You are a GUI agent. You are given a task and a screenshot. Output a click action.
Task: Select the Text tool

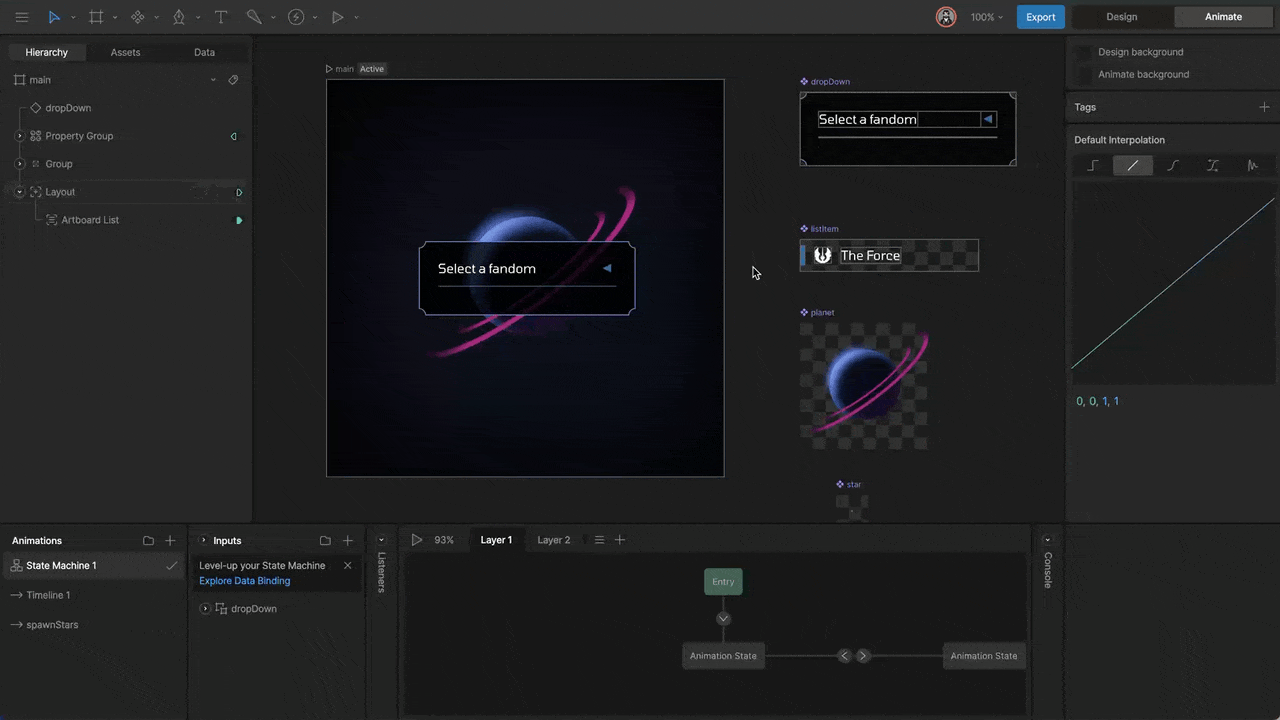(x=221, y=17)
